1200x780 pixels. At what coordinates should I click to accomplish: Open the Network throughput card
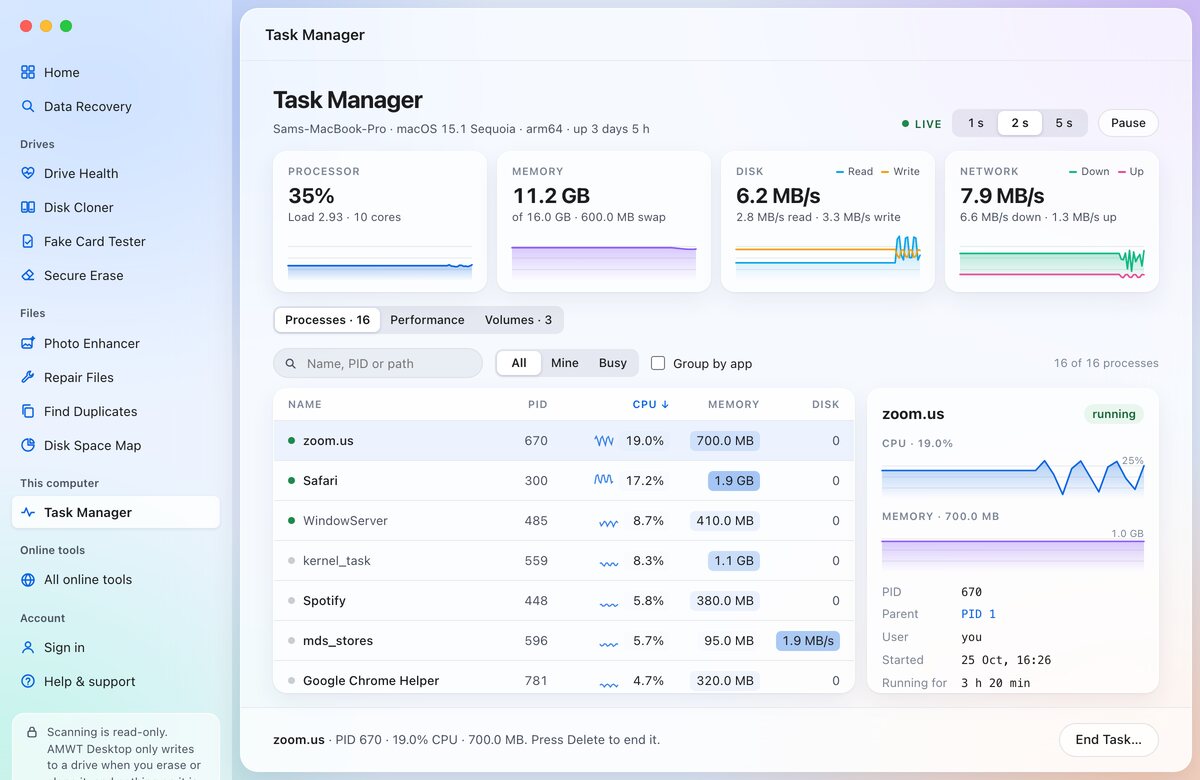pyautogui.click(x=1052, y=222)
